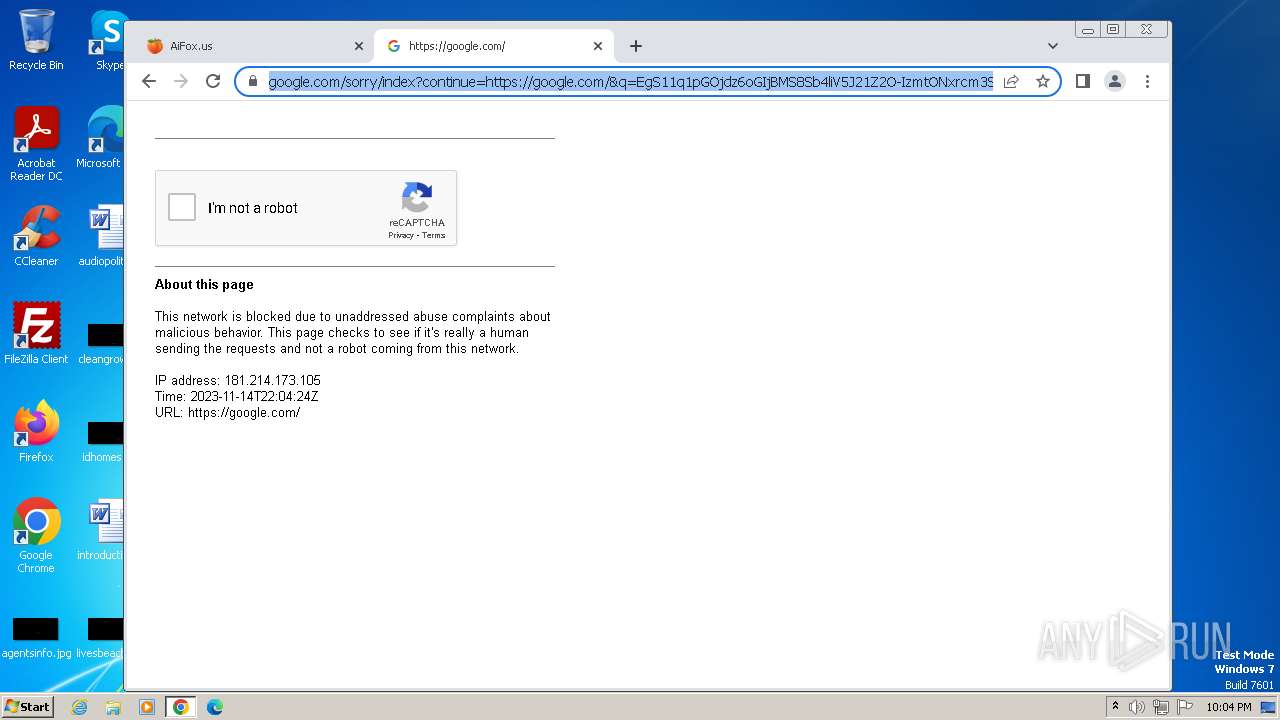The width and height of the screenshot is (1280, 720).
Task: Launch Internet Explorer from taskbar
Action: (x=79, y=707)
